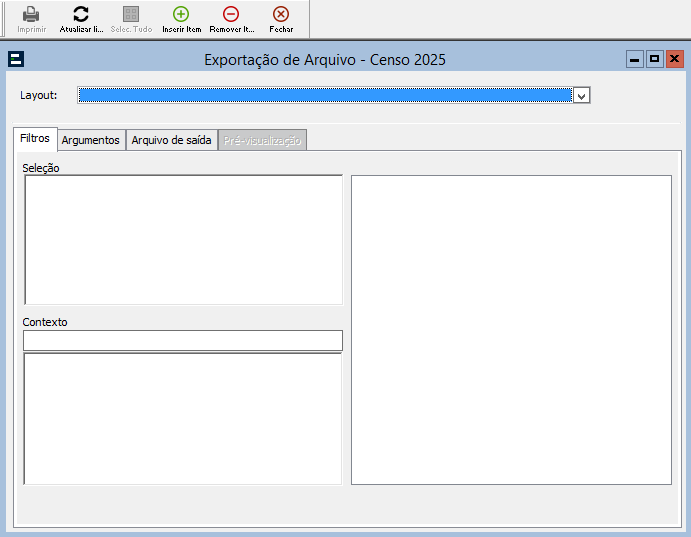Click the Atualizar refresh icon
Viewport: 691px width, 537px height.
tap(81, 14)
